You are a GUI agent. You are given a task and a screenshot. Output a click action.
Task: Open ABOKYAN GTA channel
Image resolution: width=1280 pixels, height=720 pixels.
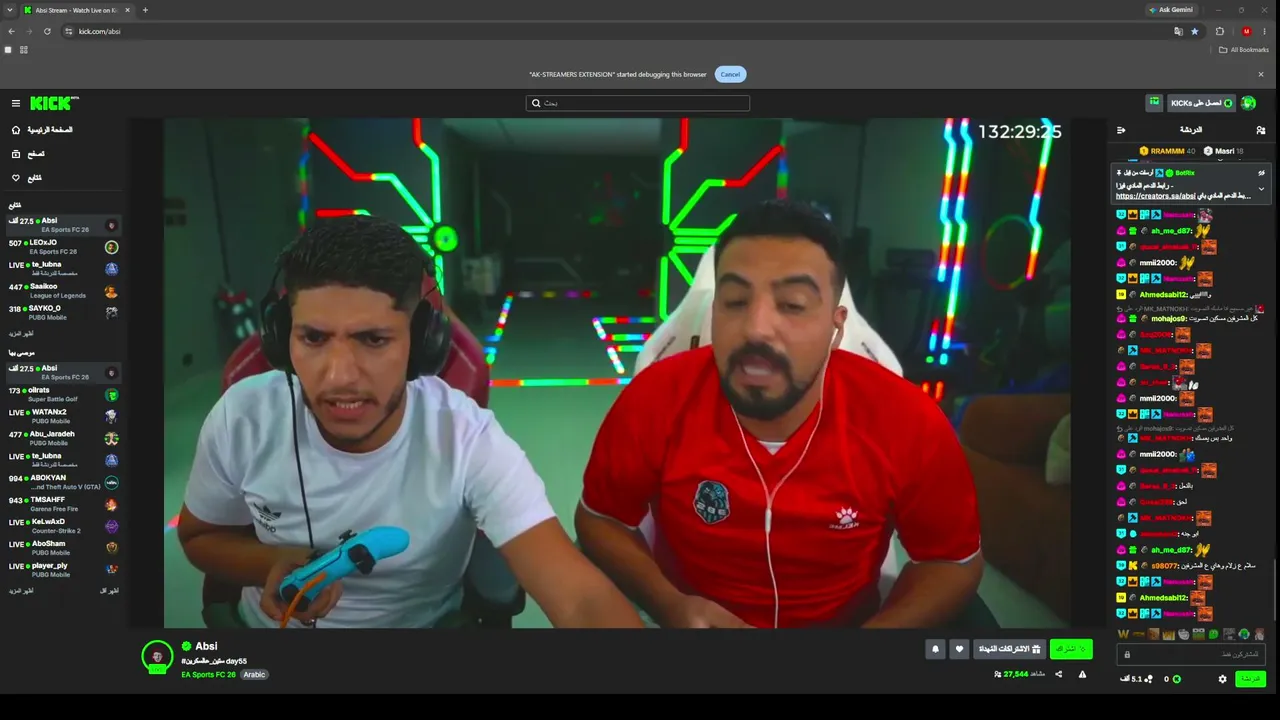(x=63, y=483)
